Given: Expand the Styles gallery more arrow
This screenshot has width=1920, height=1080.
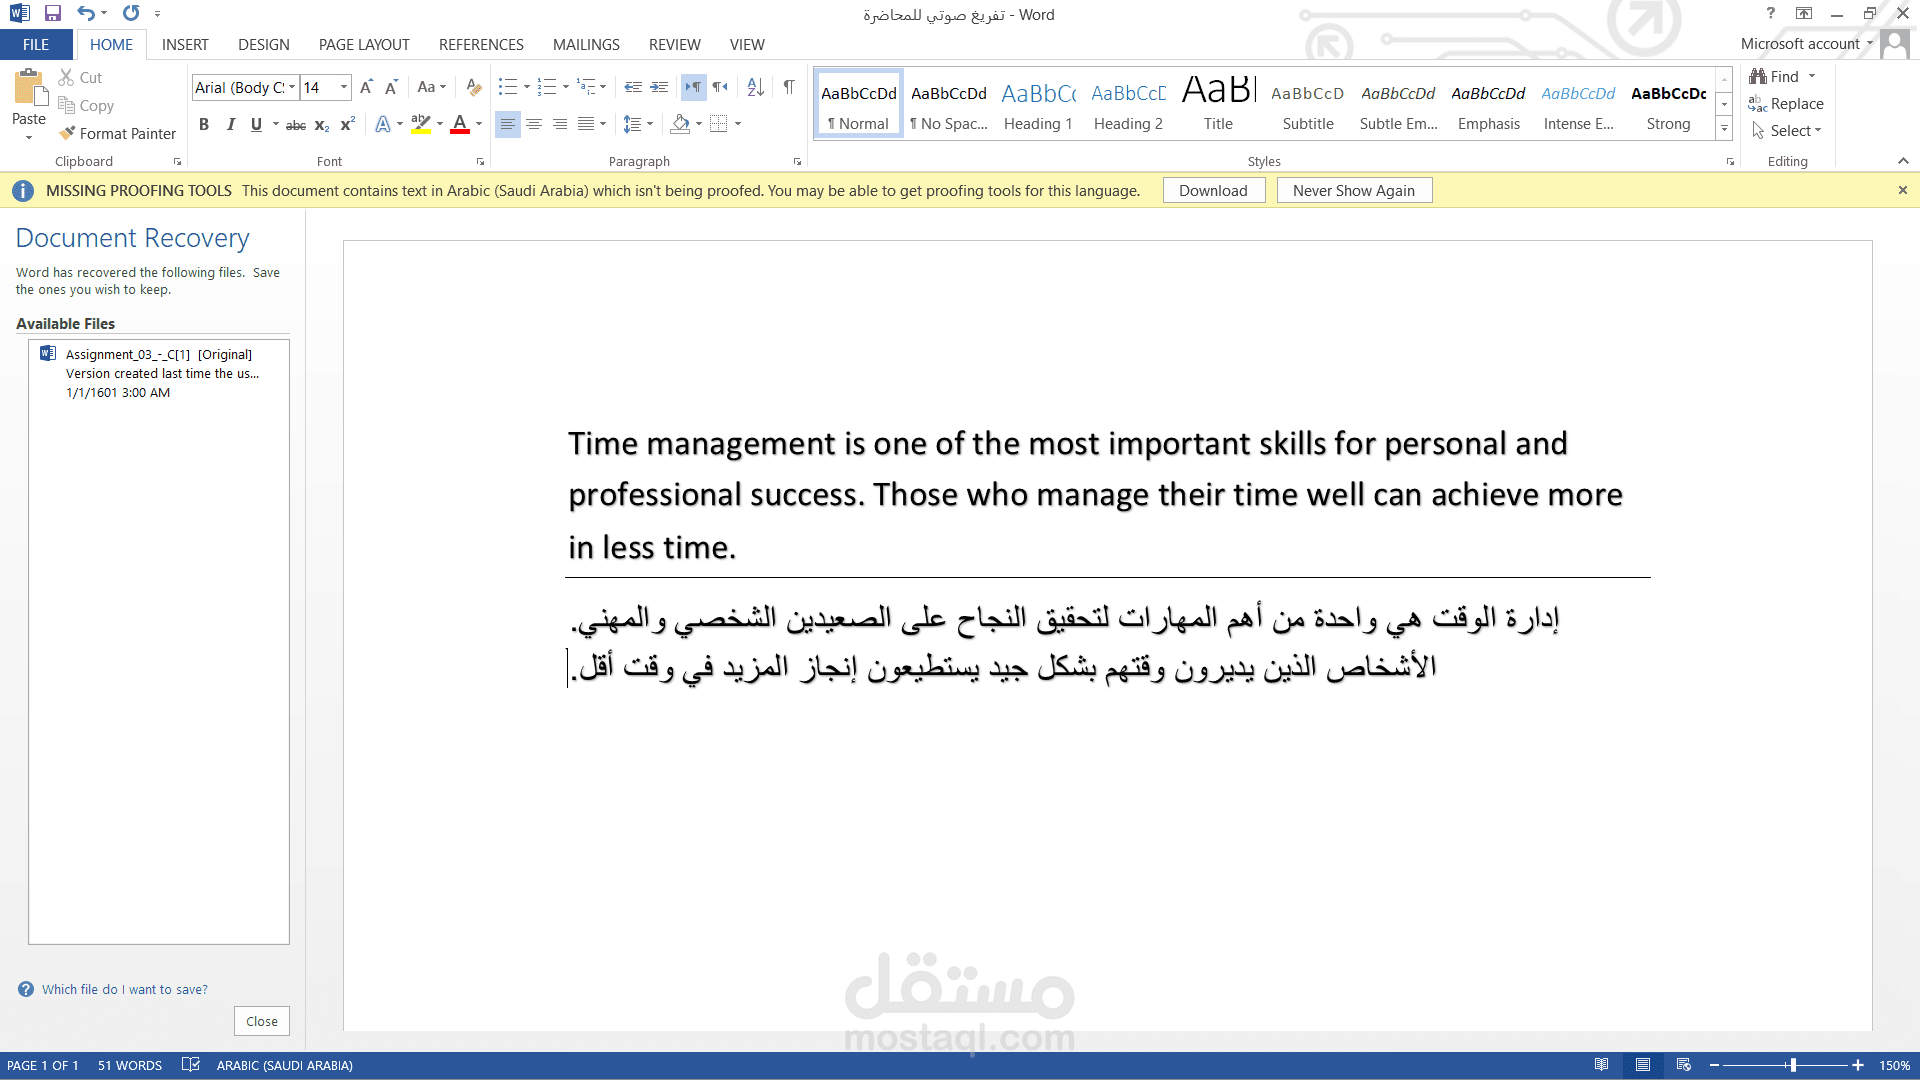Looking at the screenshot, I should [1724, 129].
